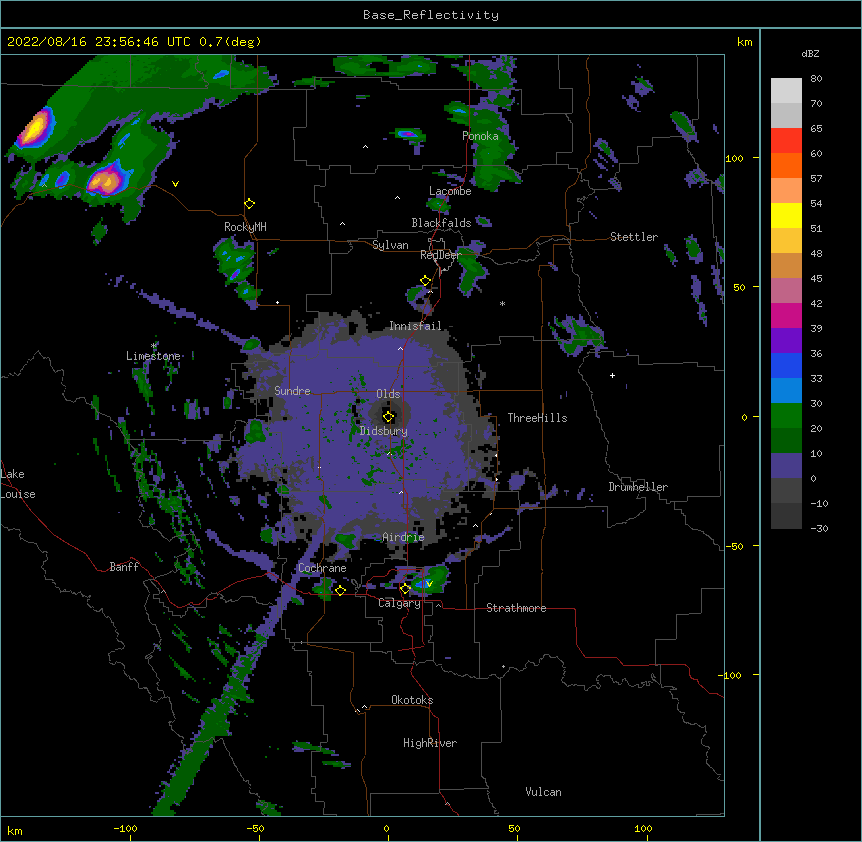Image resolution: width=862 pixels, height=842 pixels.
Task: Click the yellow marker southeast of Red Deer
Action: click(425, 281)
